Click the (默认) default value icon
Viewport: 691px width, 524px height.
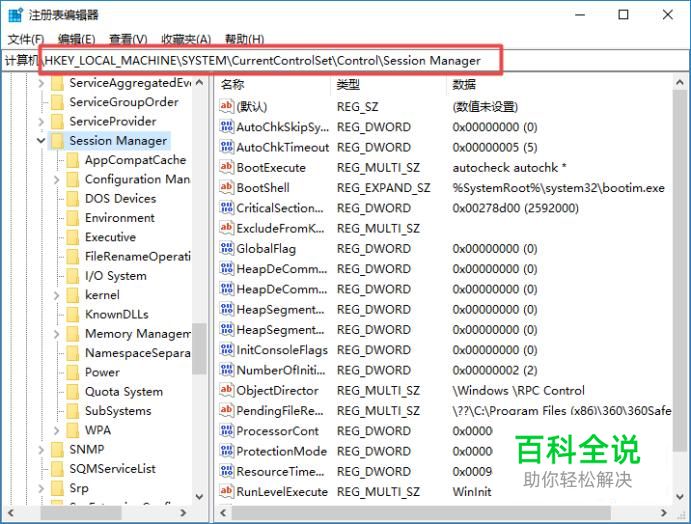point(227,106)
